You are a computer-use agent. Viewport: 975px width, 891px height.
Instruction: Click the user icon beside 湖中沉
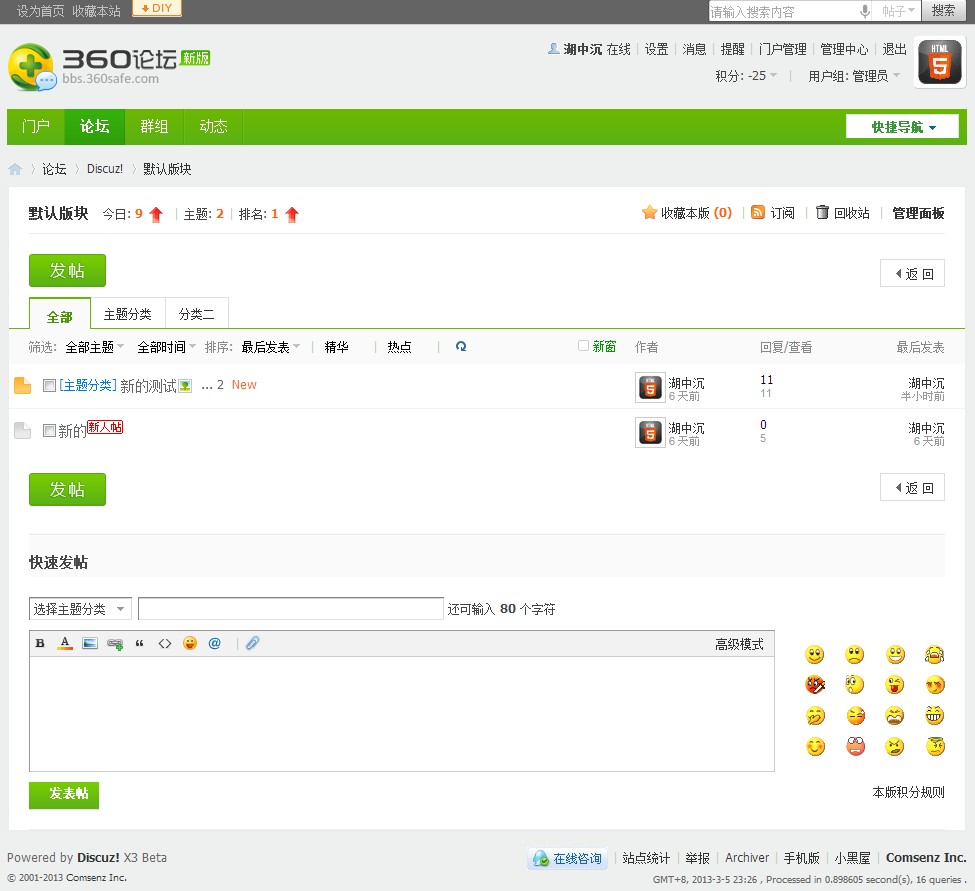553,48
